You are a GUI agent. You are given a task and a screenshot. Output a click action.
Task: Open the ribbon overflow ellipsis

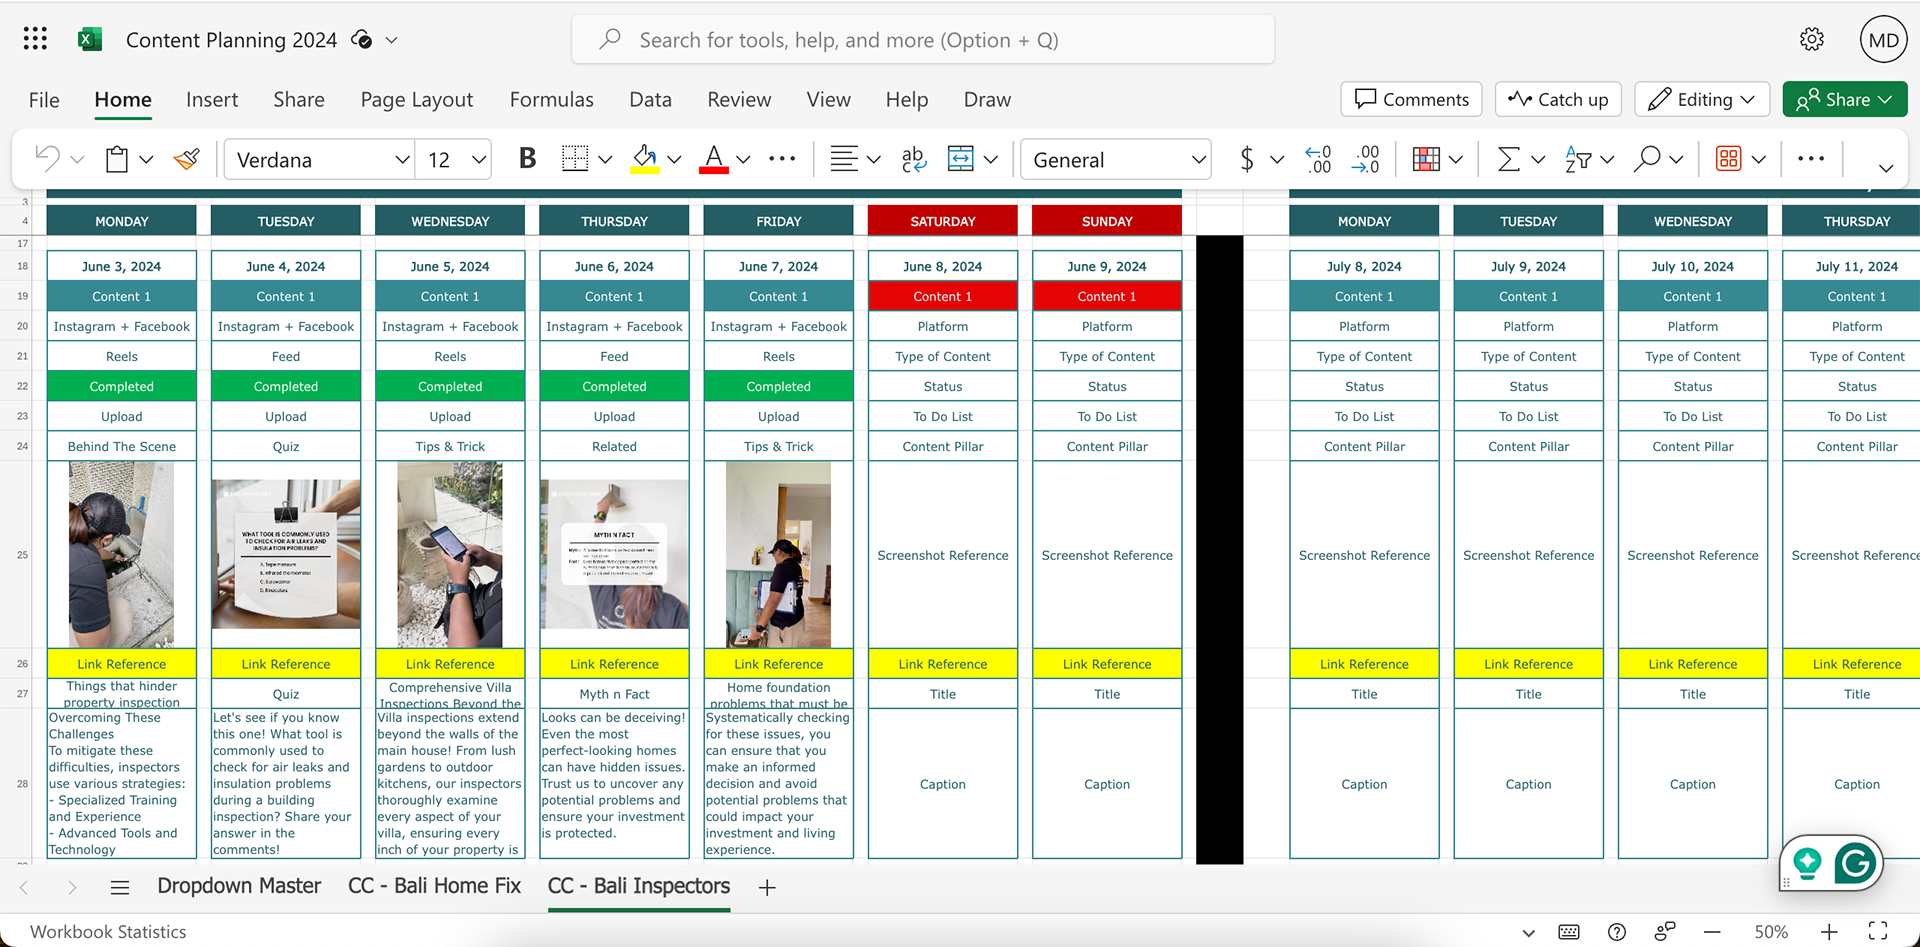1811,159
